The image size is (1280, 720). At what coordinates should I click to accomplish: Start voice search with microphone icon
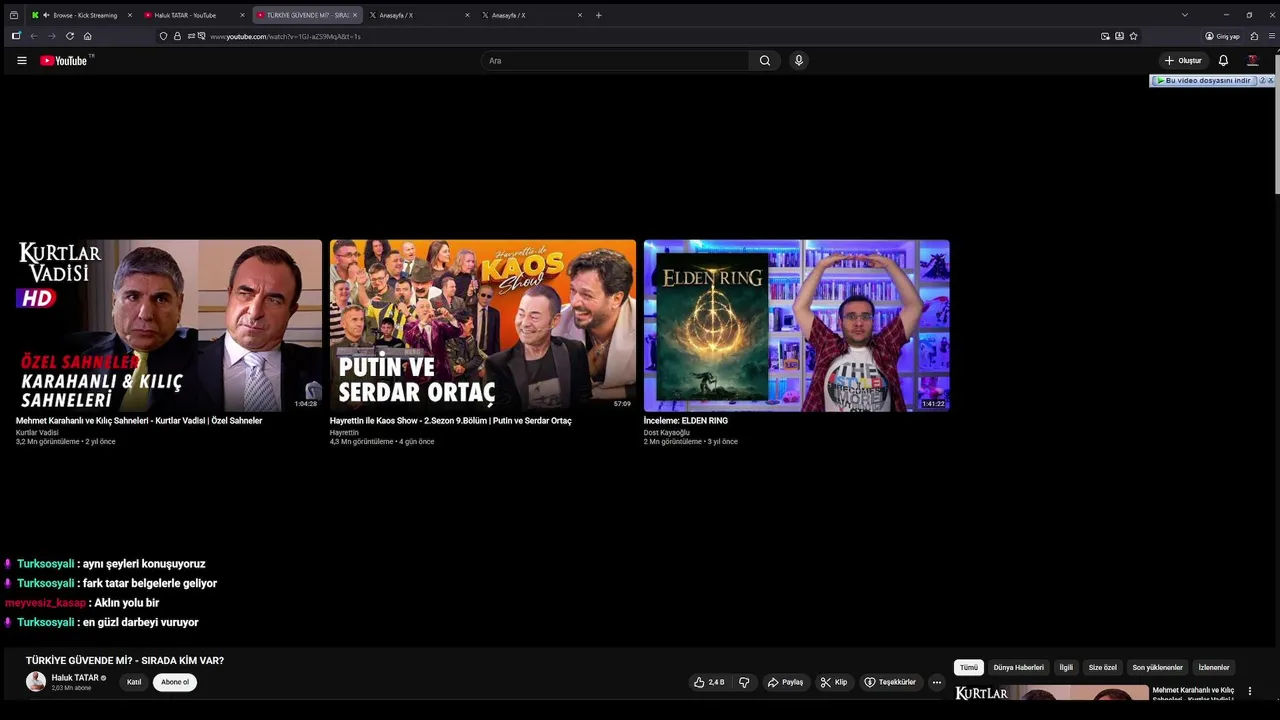(x=798, y=61)
